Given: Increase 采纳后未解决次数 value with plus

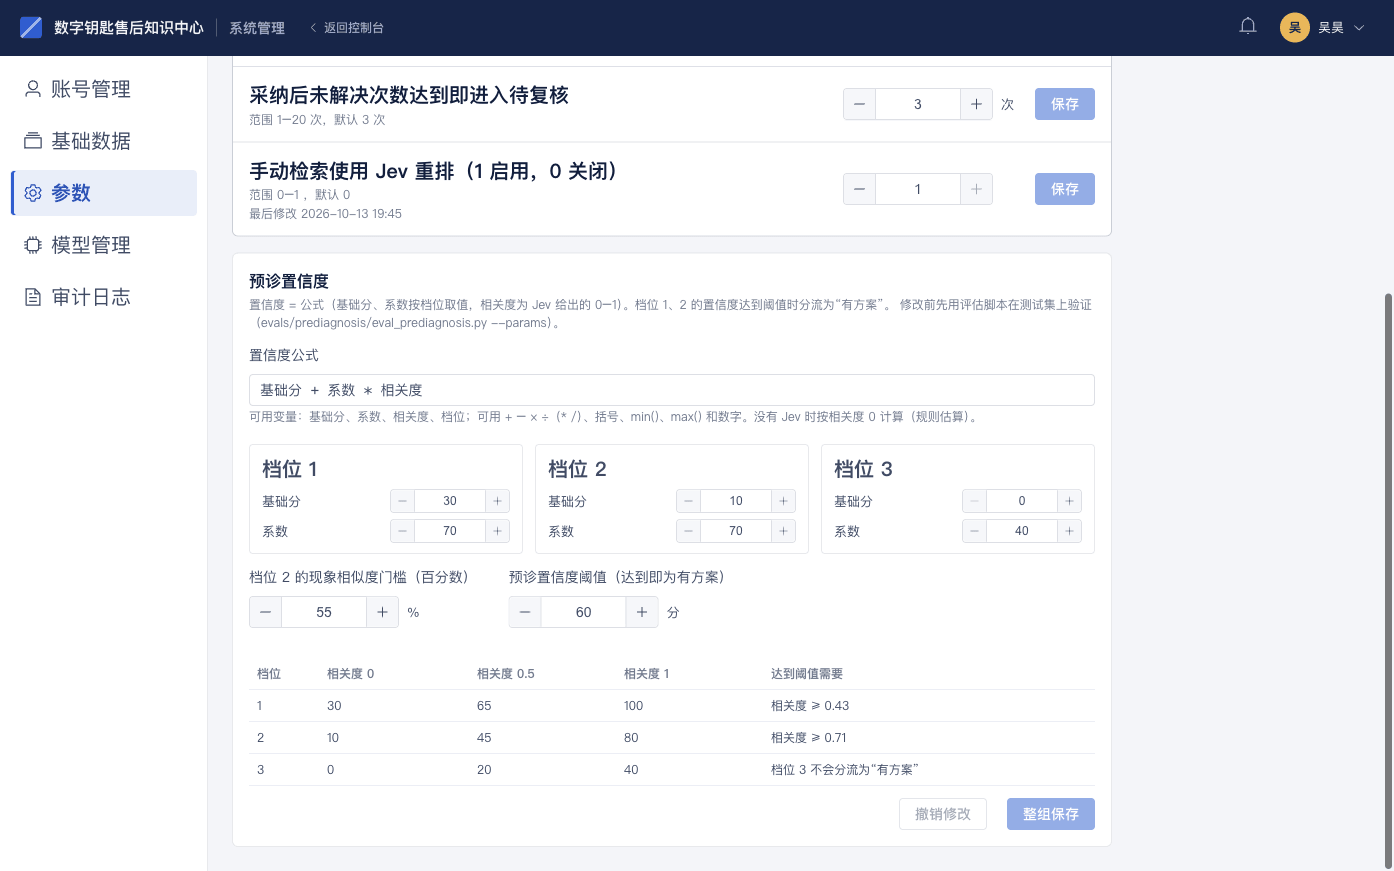Looking at the screenshot, I should tap(976, 104).
